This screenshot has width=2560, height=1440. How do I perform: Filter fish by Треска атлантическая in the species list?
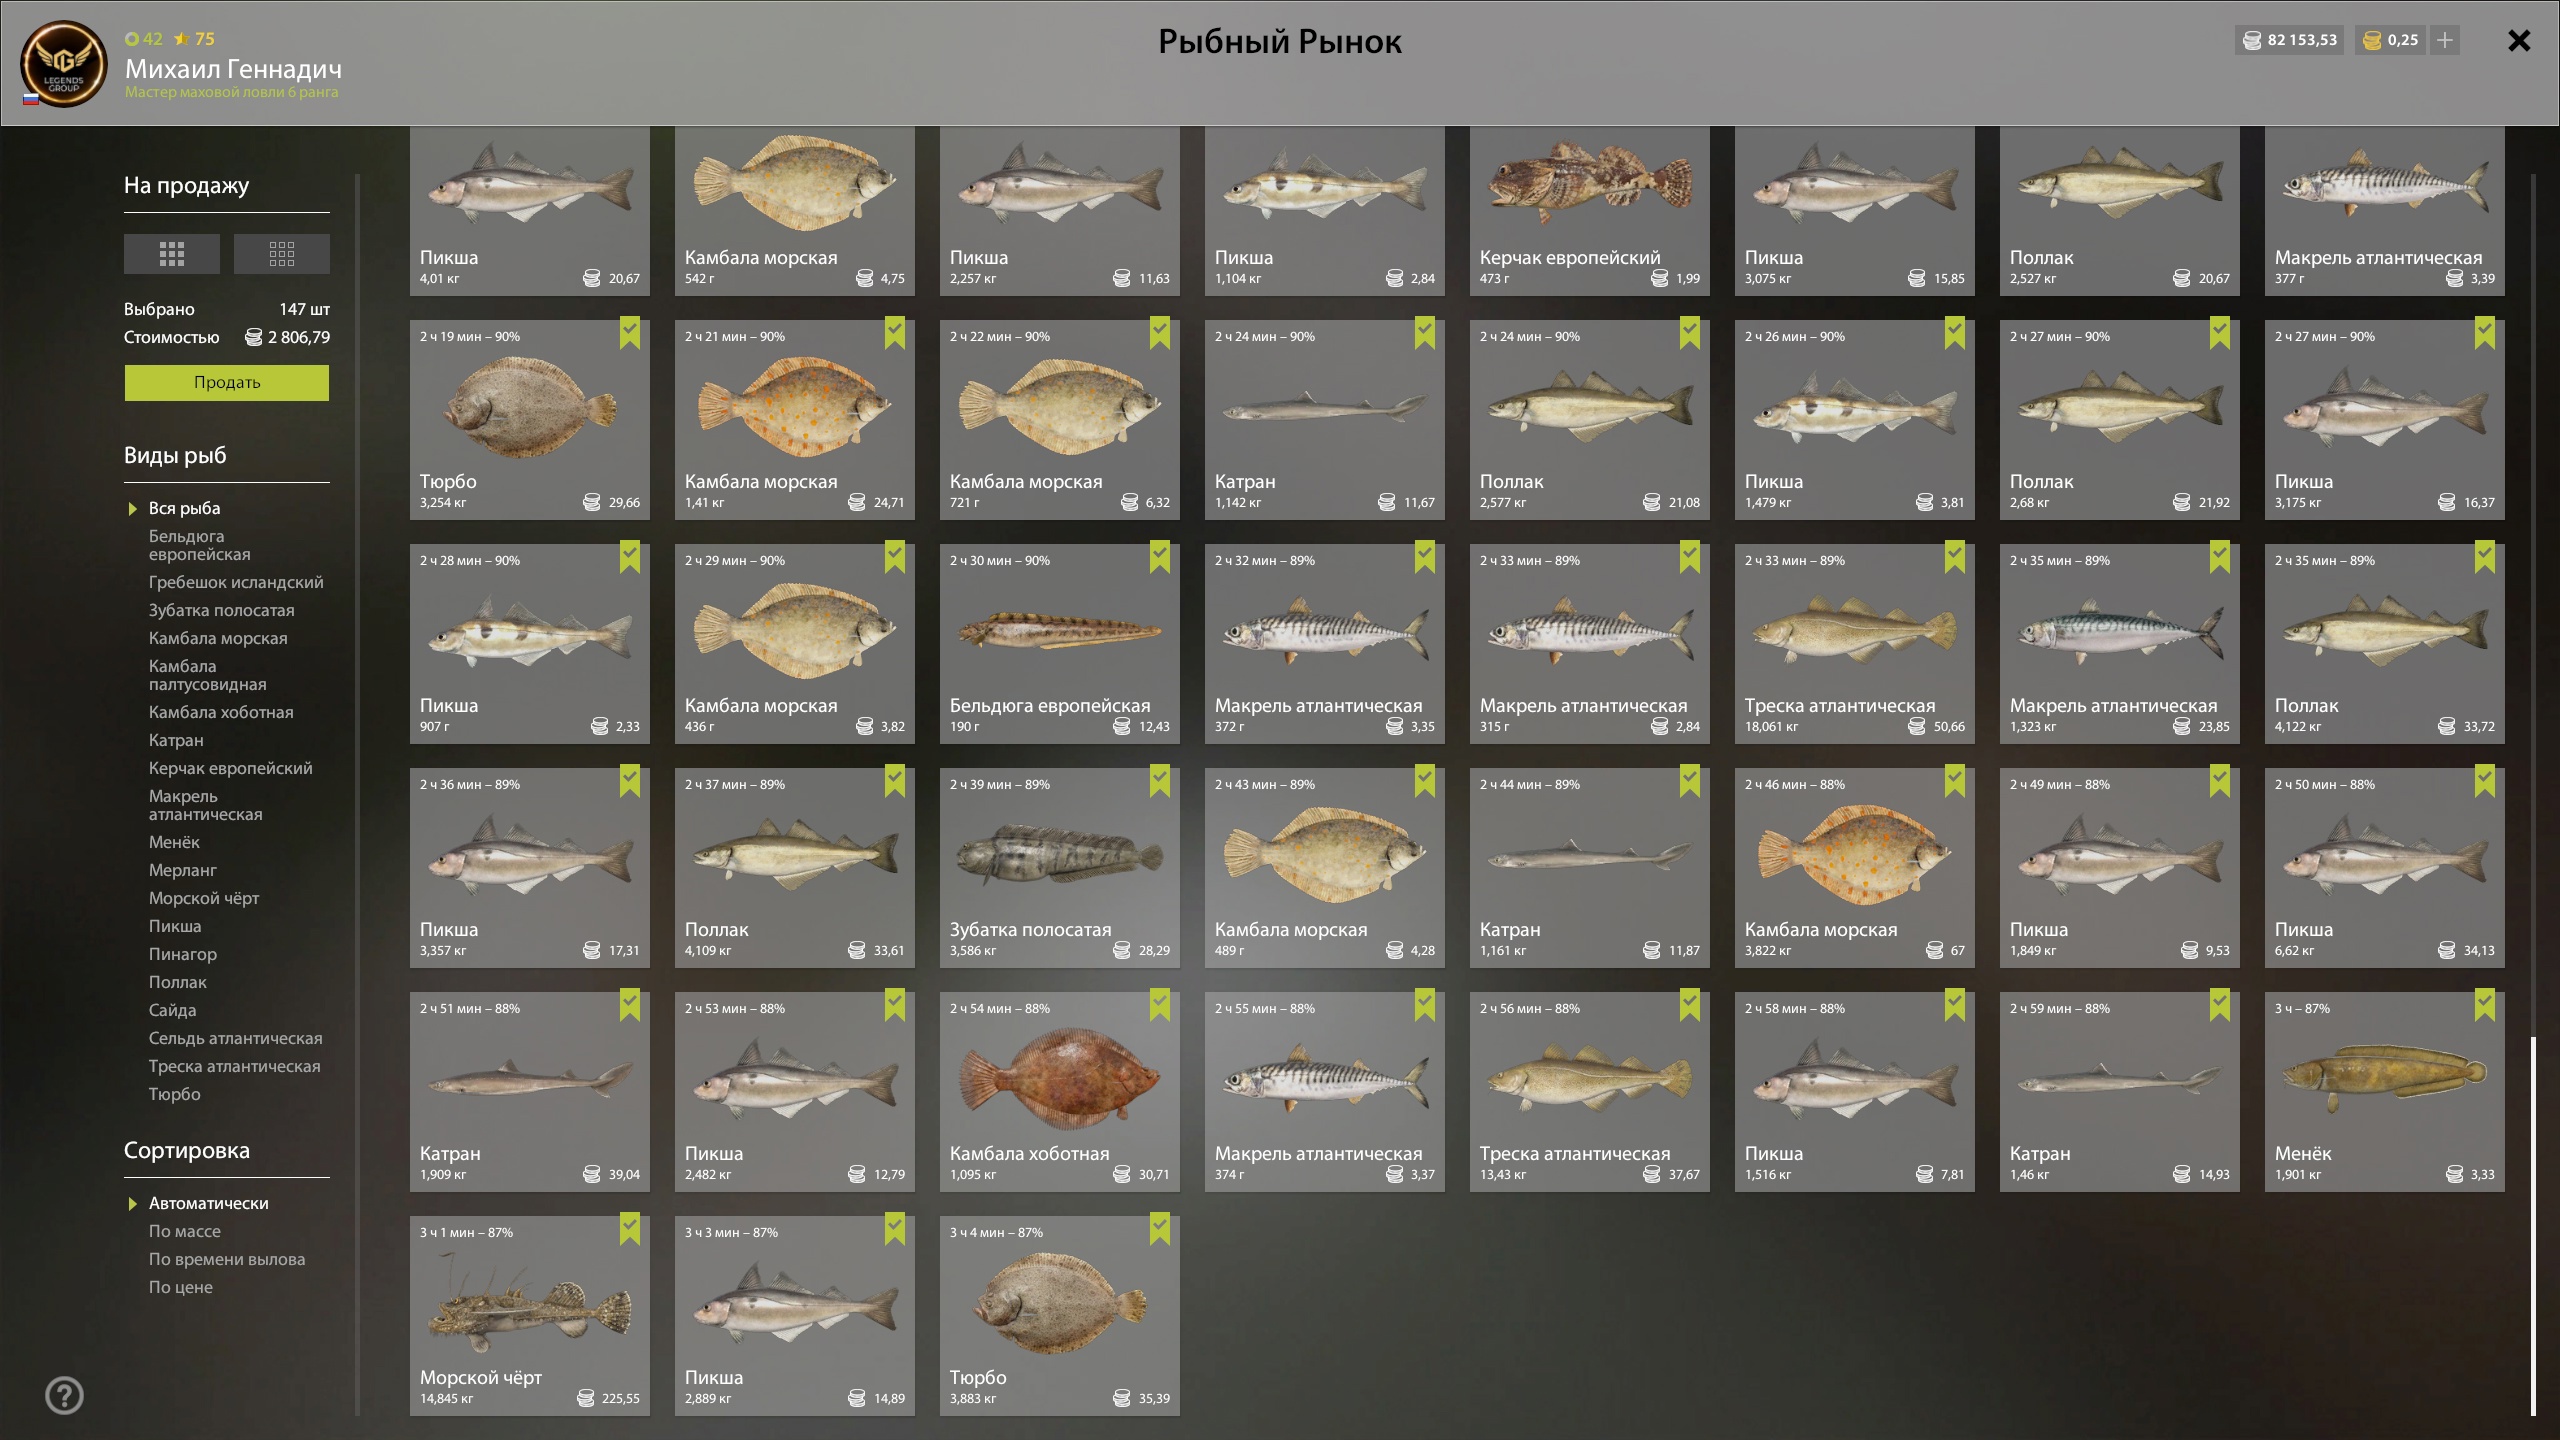tap(235, 1066)
